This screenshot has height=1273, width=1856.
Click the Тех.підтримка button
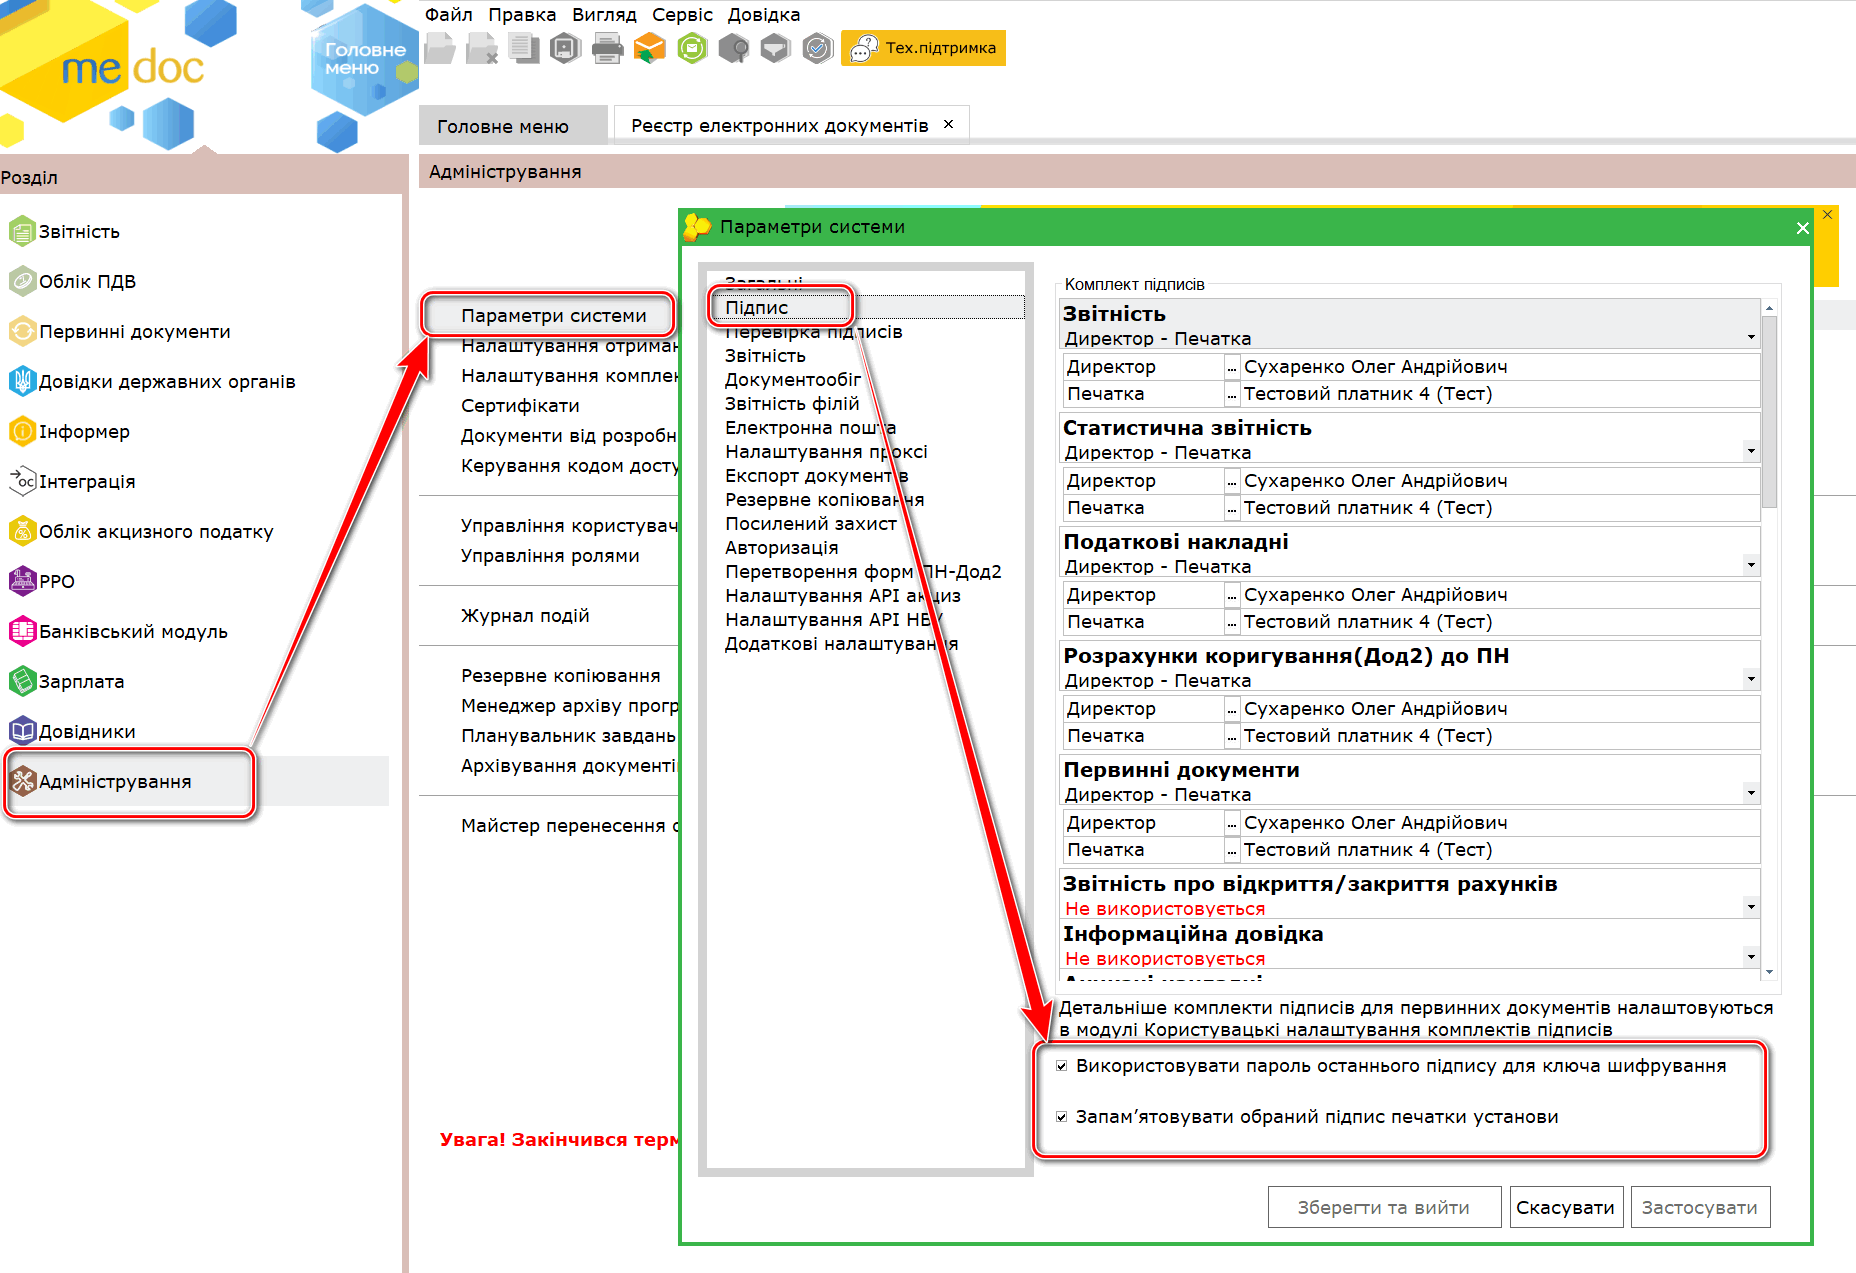click(924, 48)
